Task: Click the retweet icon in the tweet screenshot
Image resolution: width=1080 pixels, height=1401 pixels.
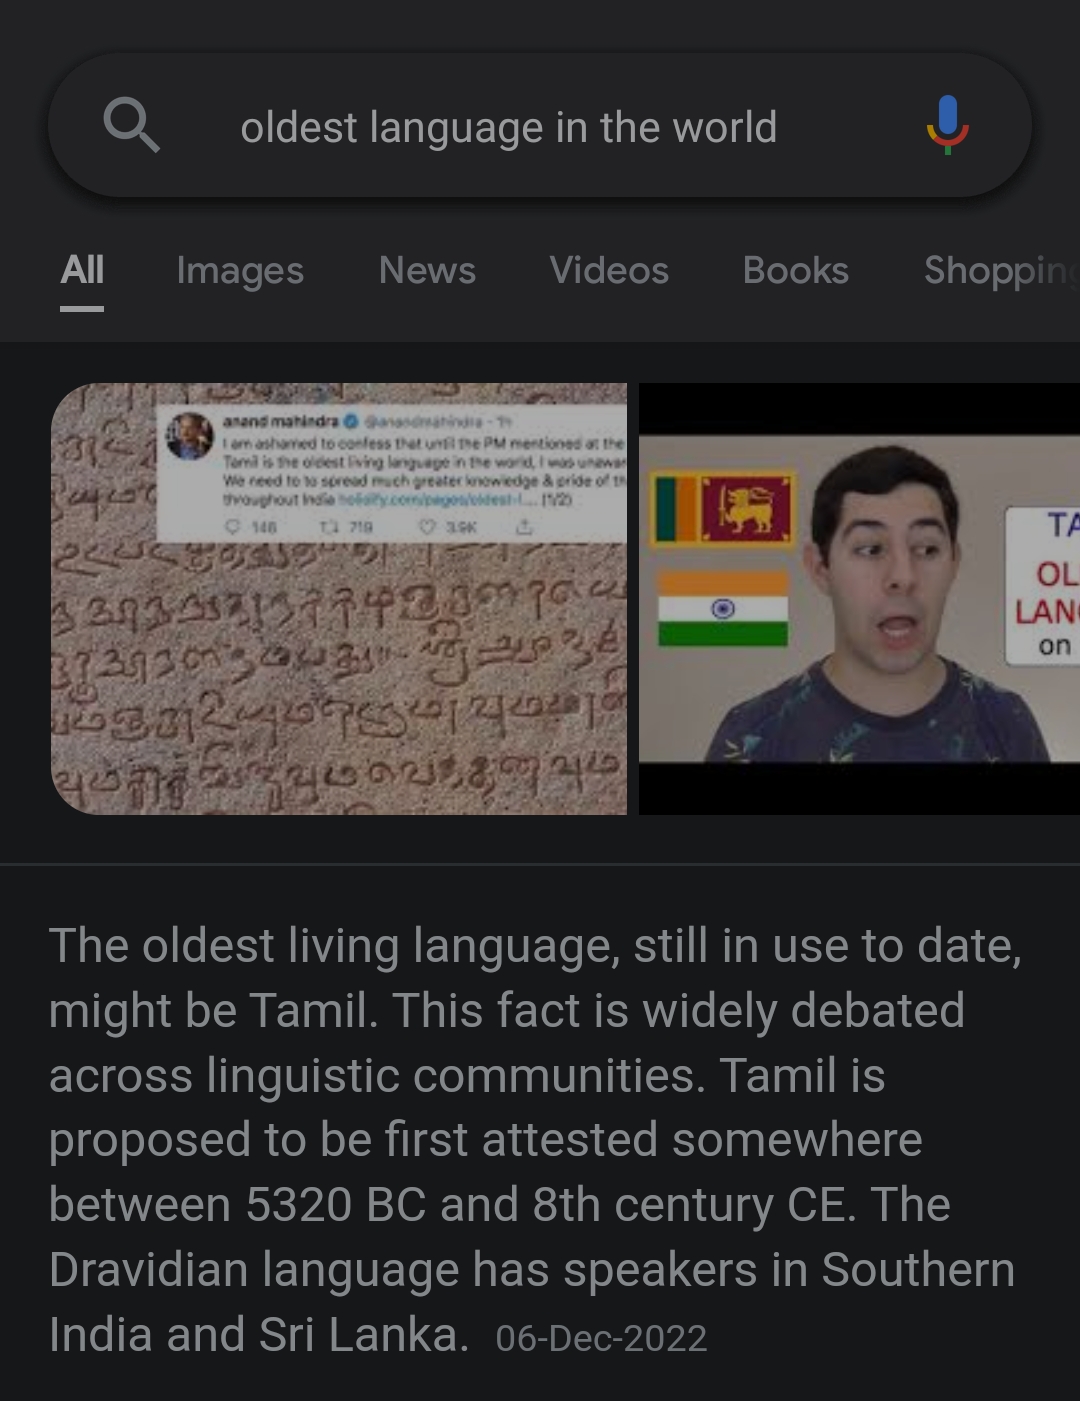Action: click(326, 525)
